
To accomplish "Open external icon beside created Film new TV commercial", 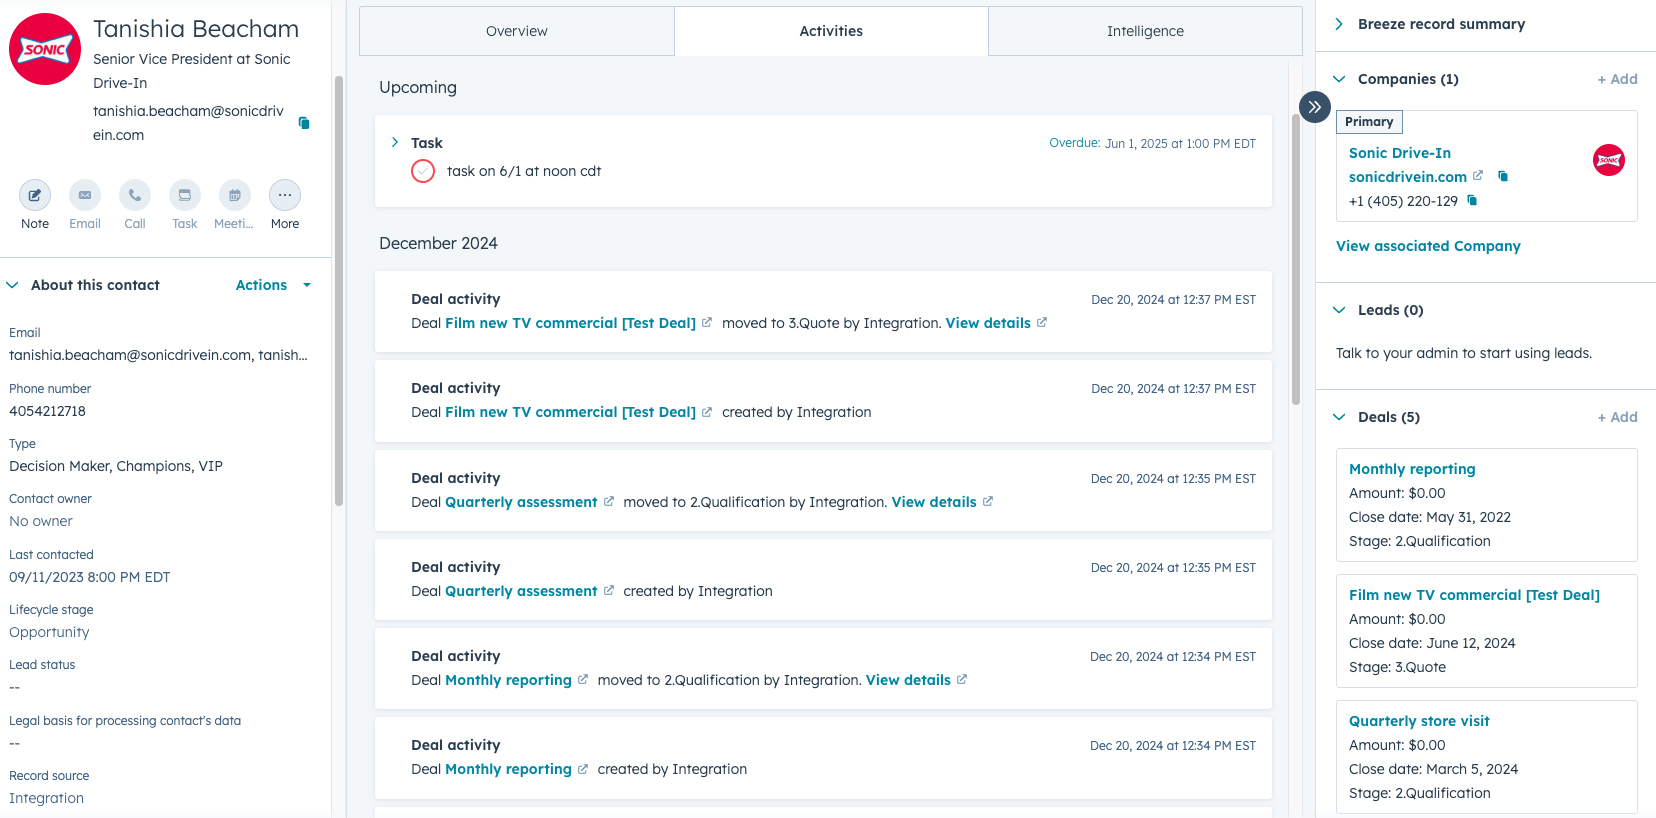I will 707,412.
